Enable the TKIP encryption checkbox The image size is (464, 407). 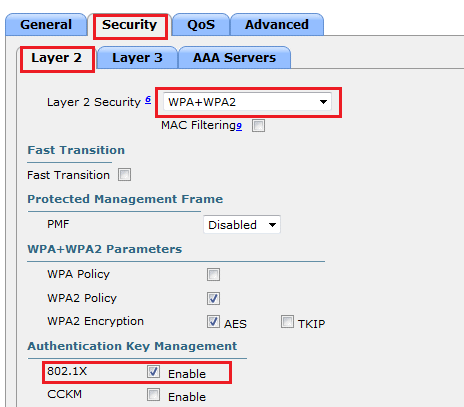click(x=287, y=322)
